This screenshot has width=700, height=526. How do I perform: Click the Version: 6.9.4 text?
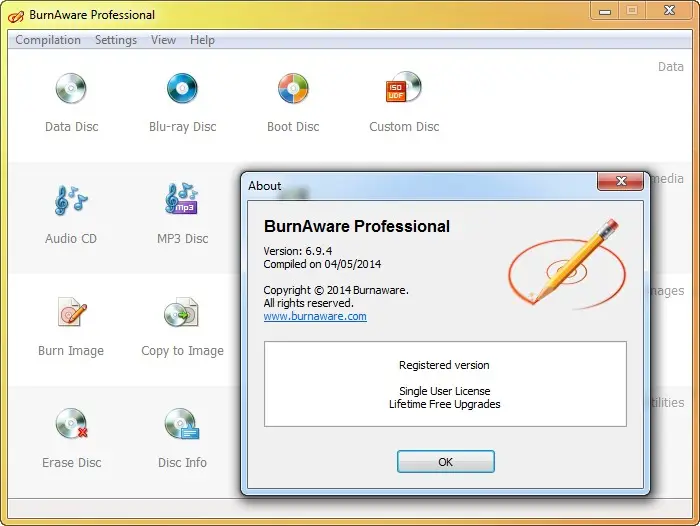[298, 251]
